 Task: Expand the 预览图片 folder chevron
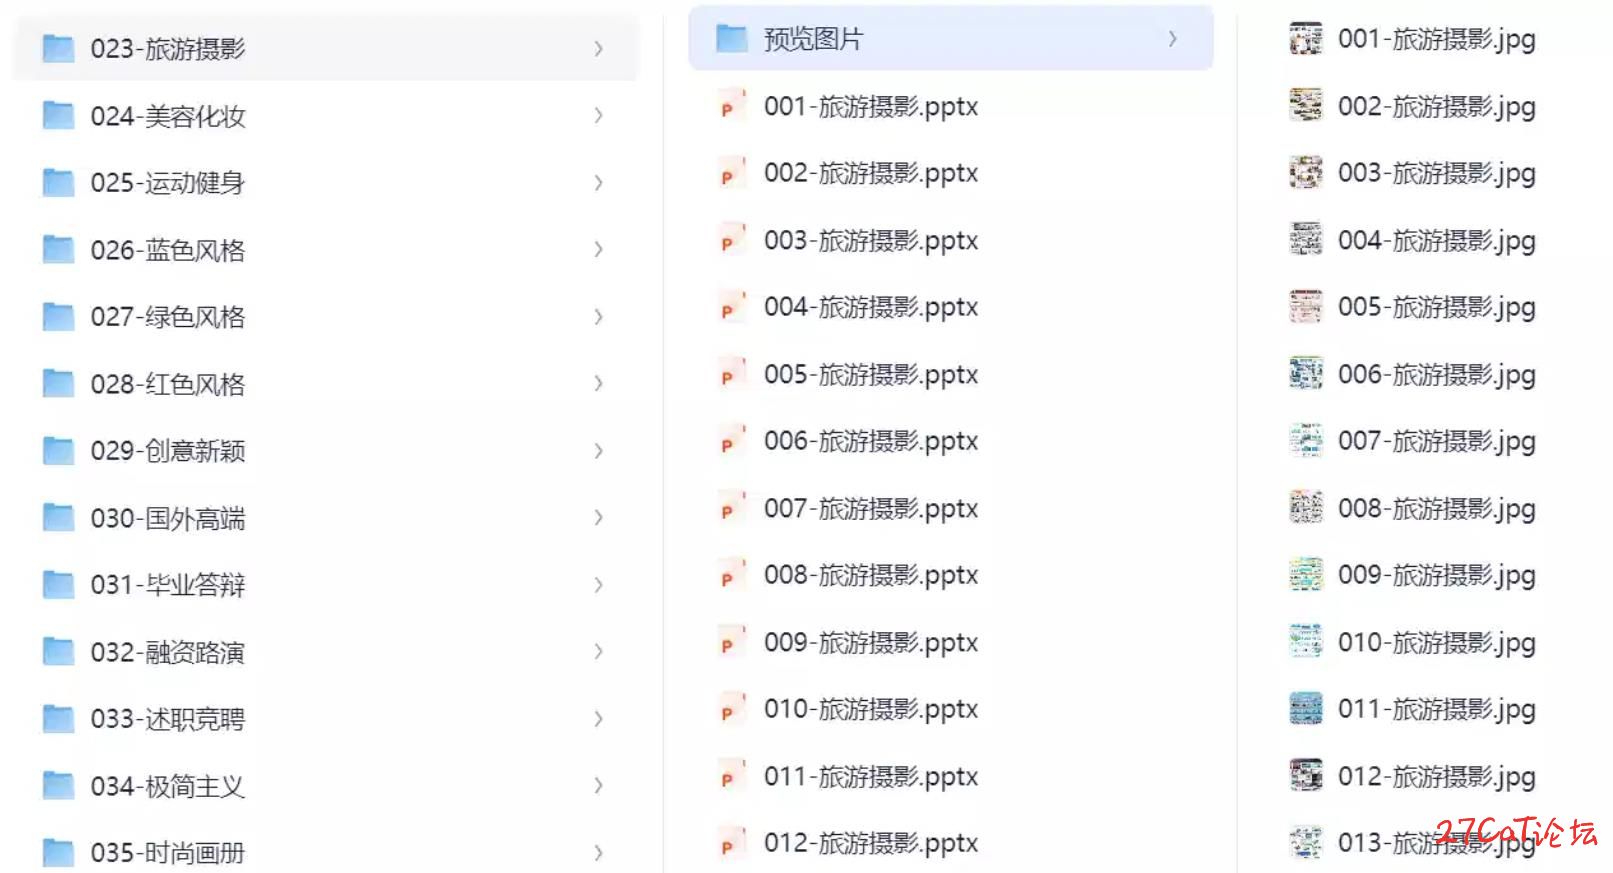[x=1172, y=39]
